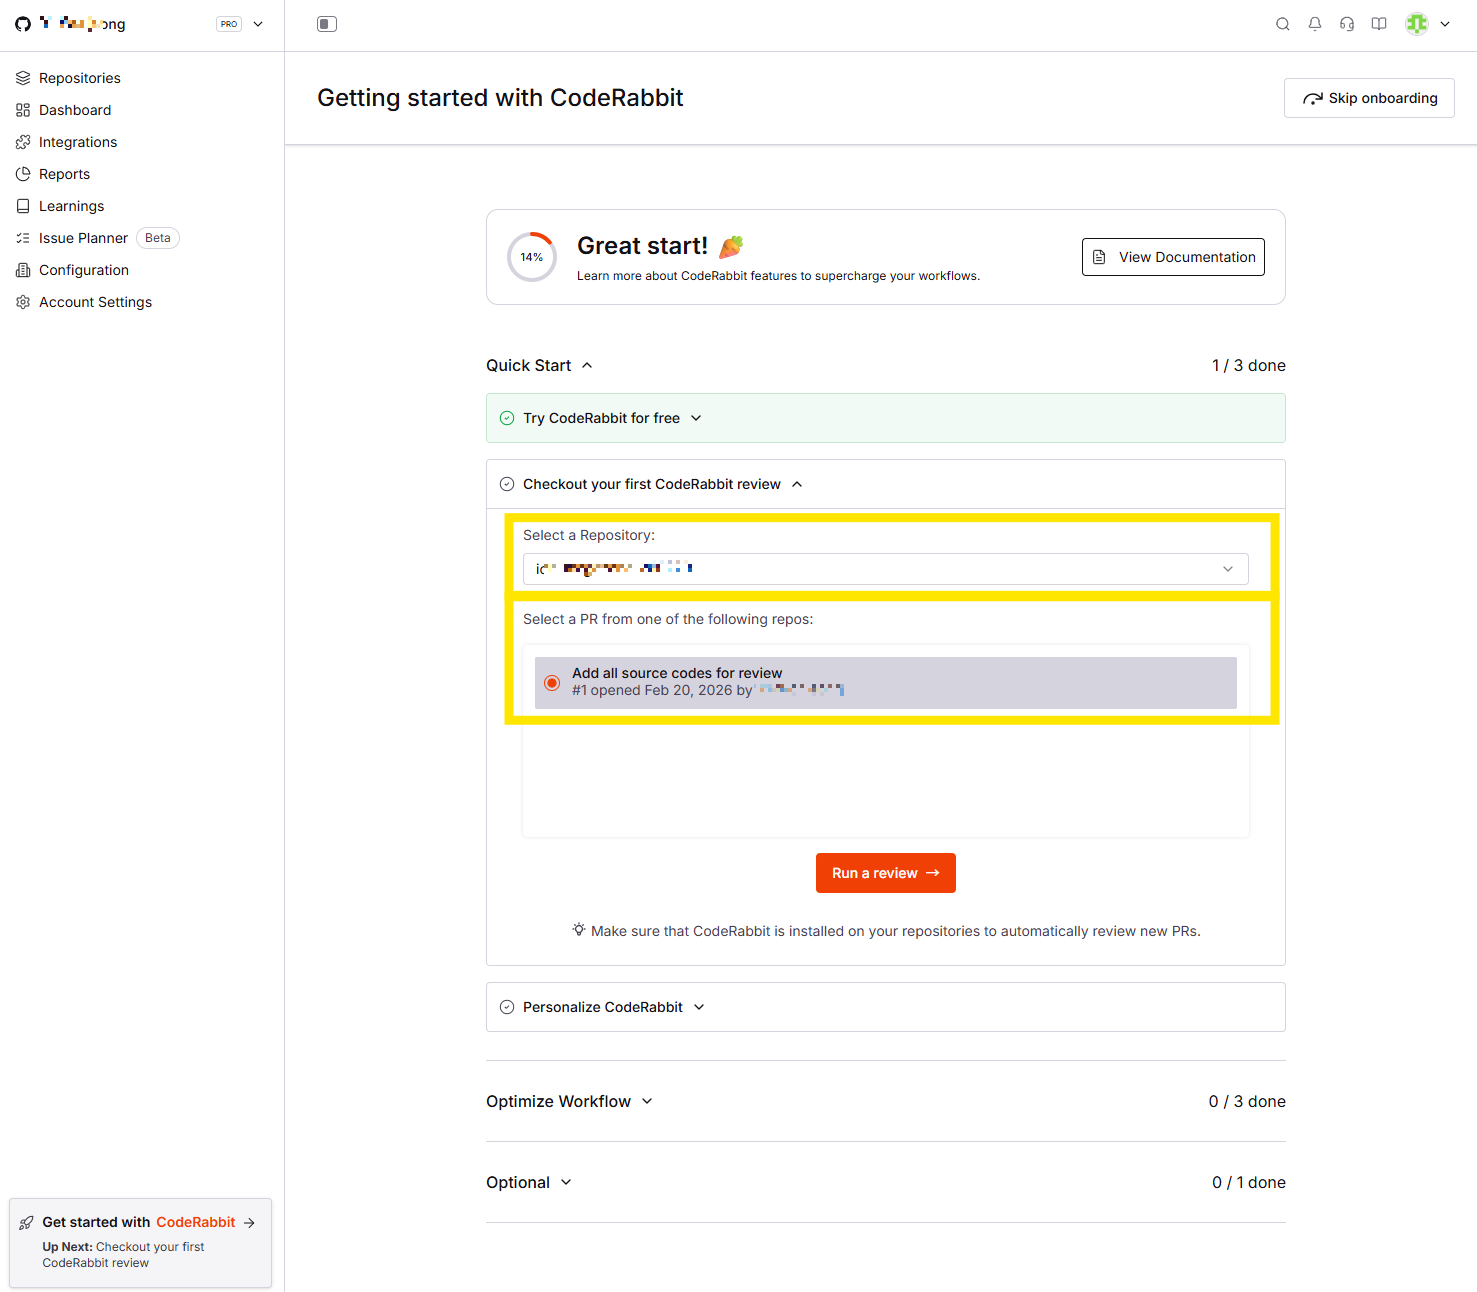
Task: Expand the Optional section
Action: click(x=566, y=1182)
